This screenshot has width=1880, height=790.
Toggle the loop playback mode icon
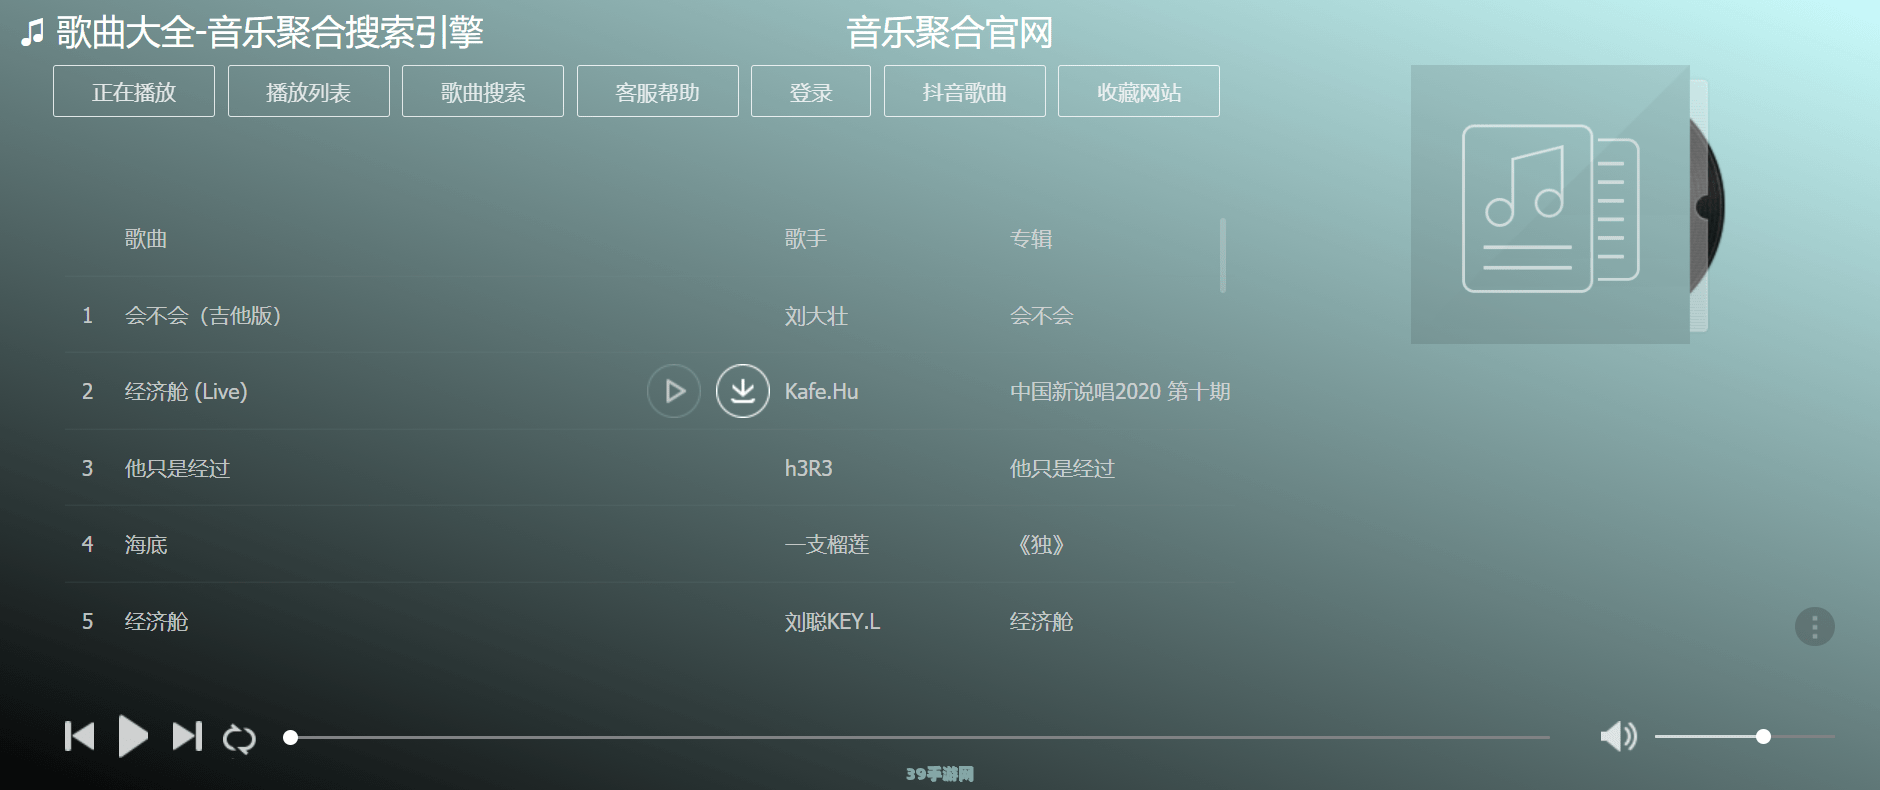coord(239,738)
